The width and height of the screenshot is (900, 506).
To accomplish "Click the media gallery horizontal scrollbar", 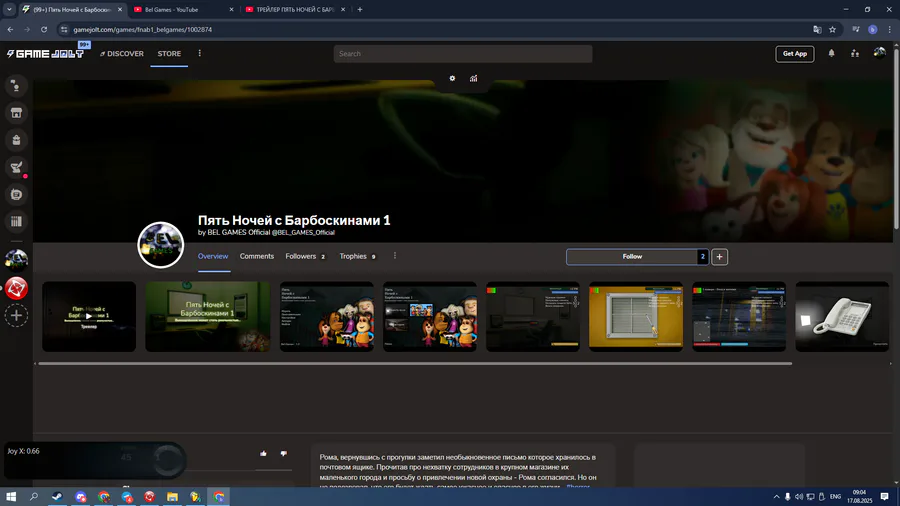I will click(415, 363).
